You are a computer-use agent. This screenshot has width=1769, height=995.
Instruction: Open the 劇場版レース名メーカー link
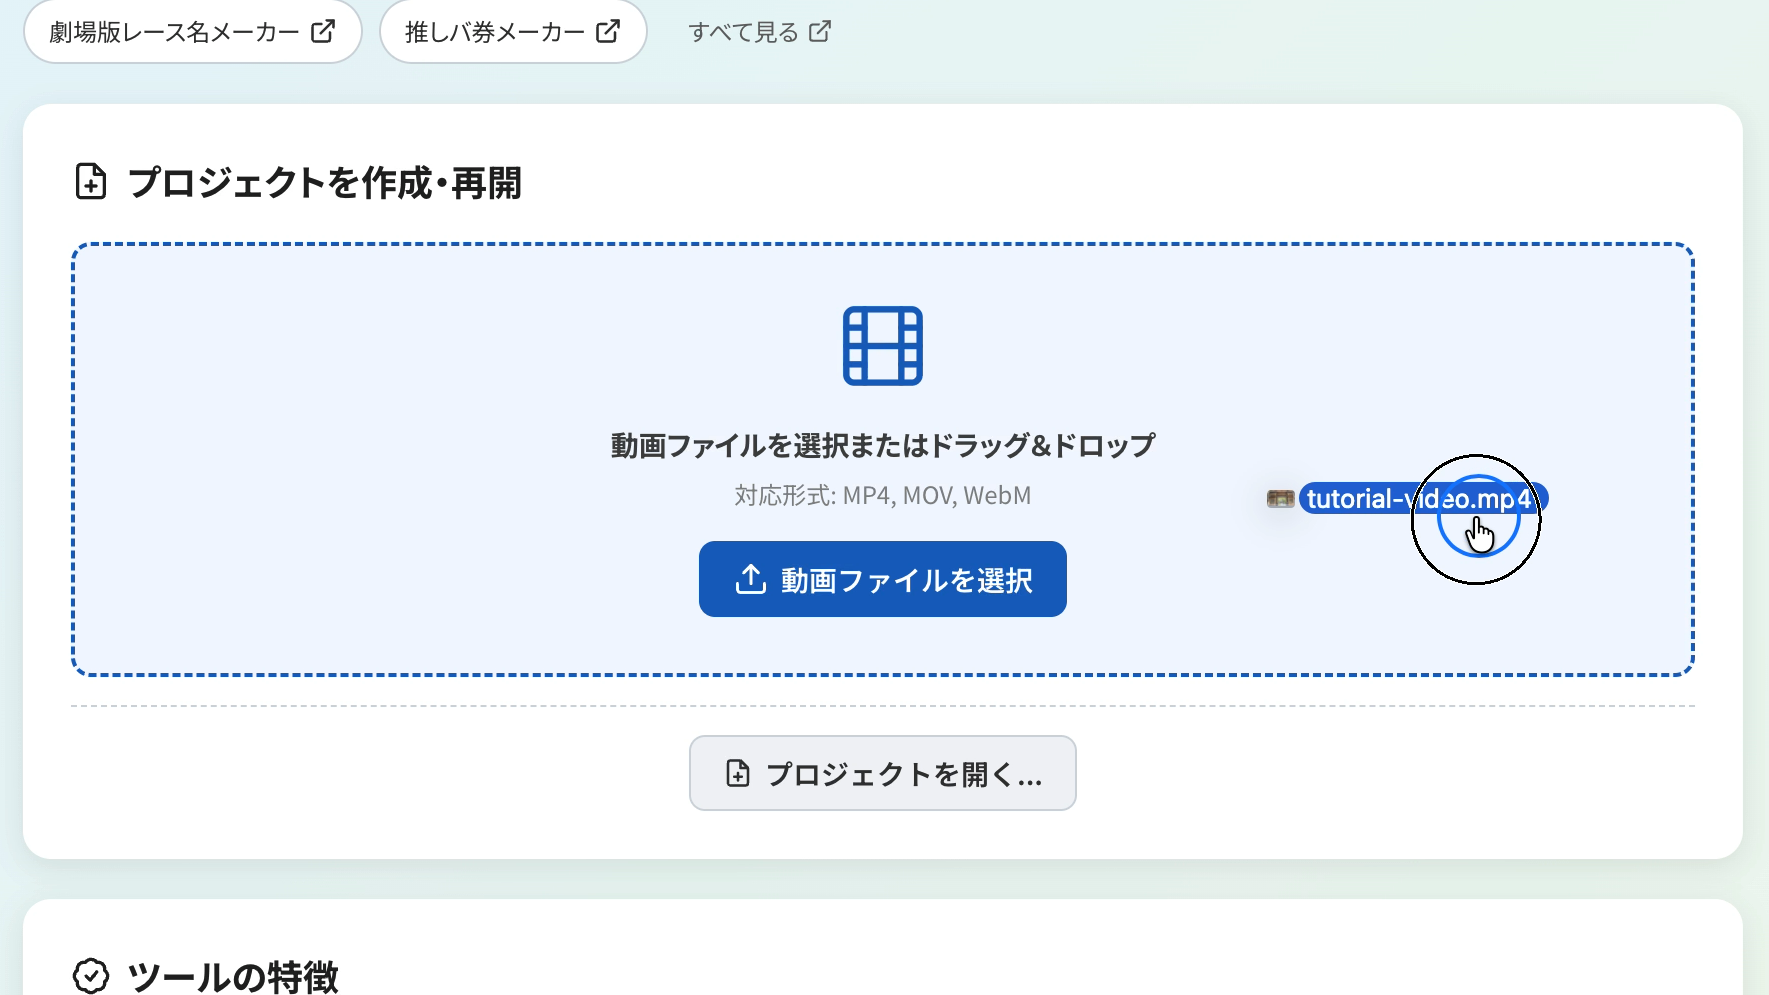tap(192, 32)
